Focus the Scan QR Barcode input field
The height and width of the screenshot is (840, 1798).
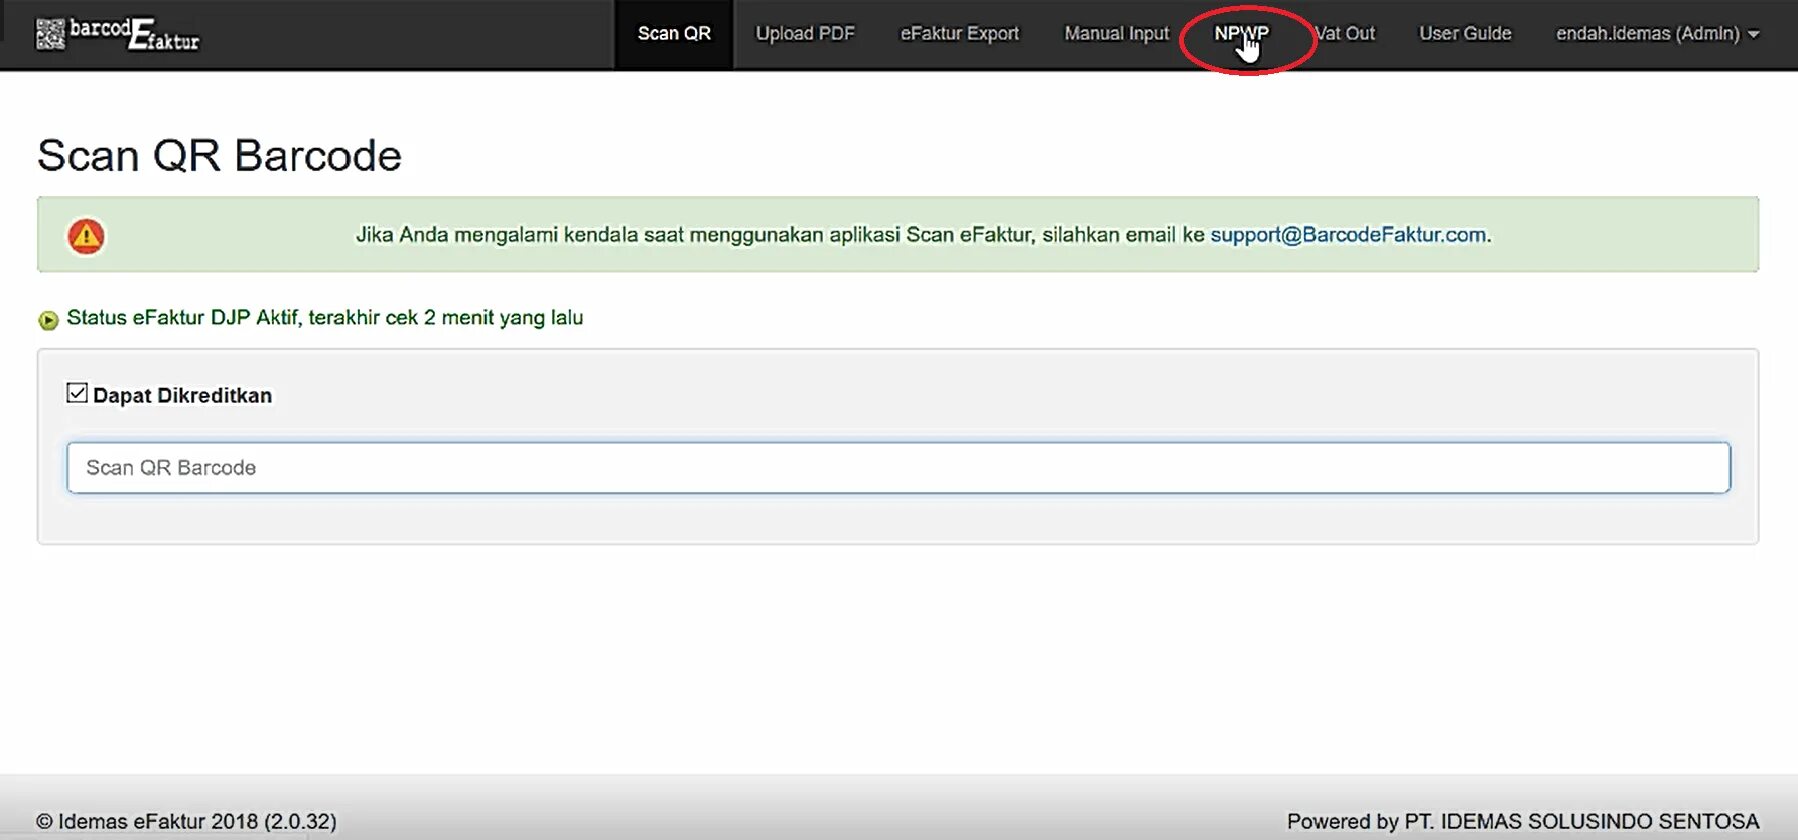tap(898, 468)
